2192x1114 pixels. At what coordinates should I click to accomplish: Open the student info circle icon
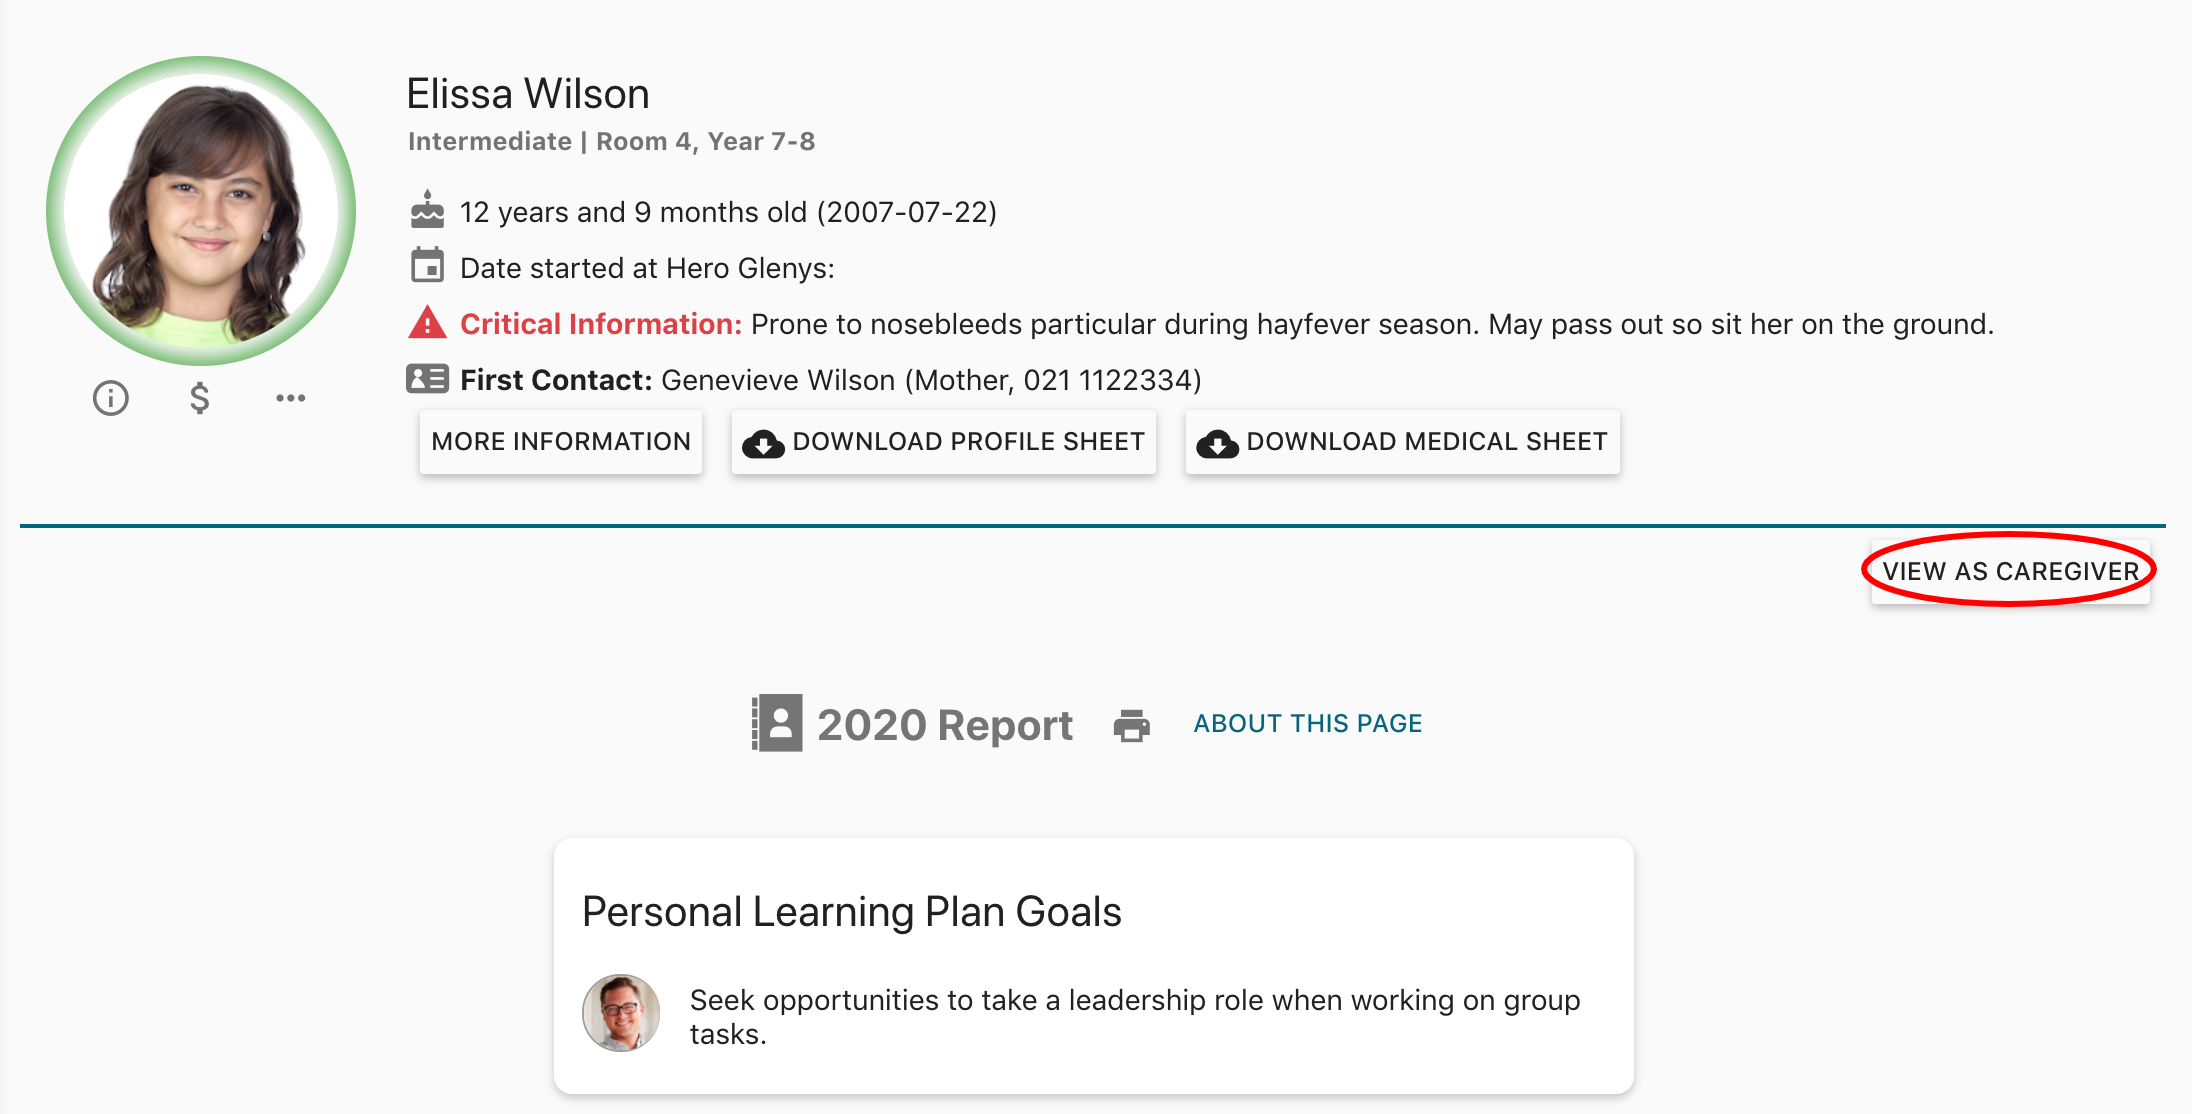tap(111, 398)
